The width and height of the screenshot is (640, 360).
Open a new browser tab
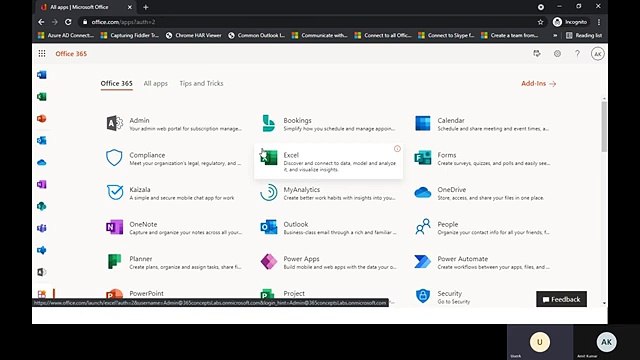(x=146, y=7)
